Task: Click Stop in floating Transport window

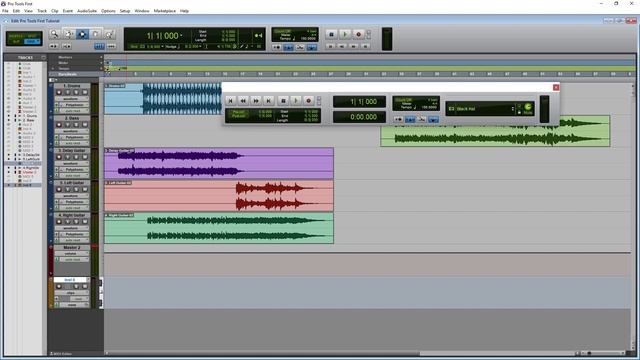Action: coord(283,100)
